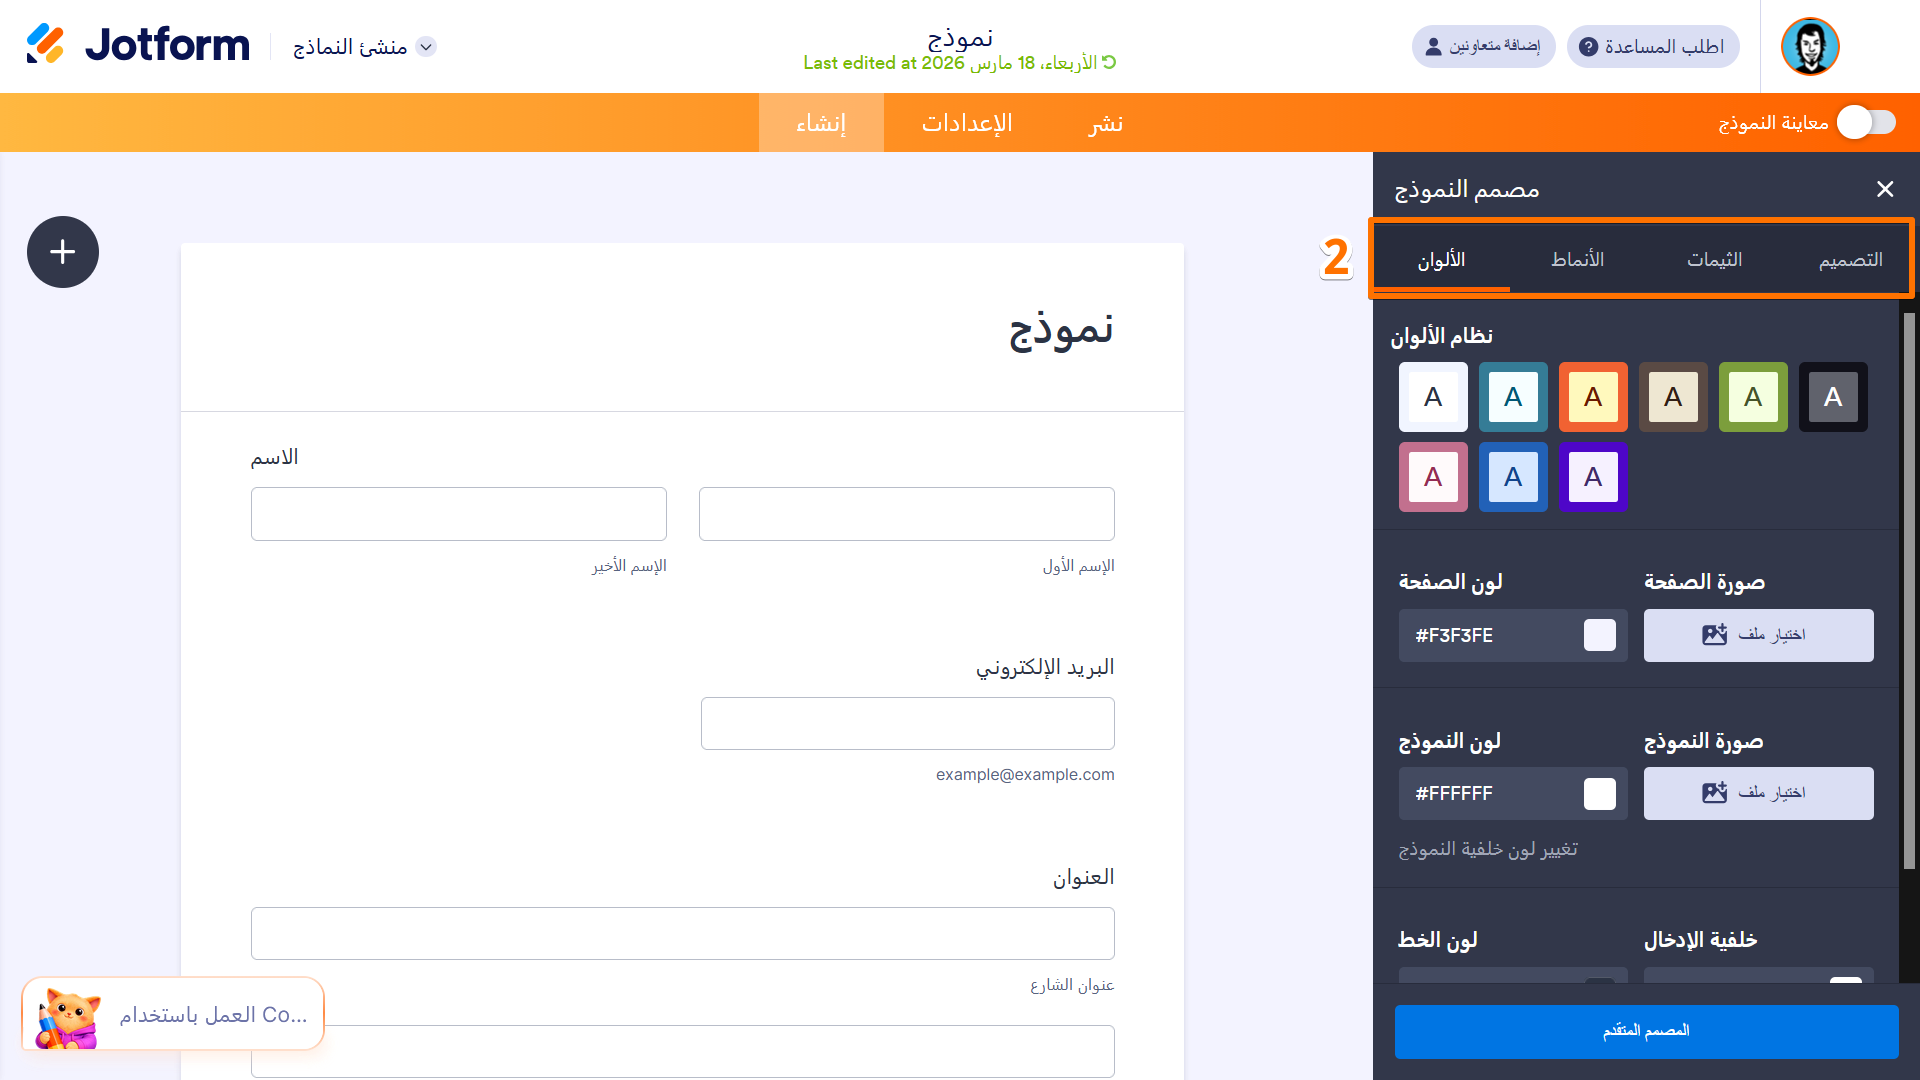Close the مصمم النموذج panel

point(1885,189)
